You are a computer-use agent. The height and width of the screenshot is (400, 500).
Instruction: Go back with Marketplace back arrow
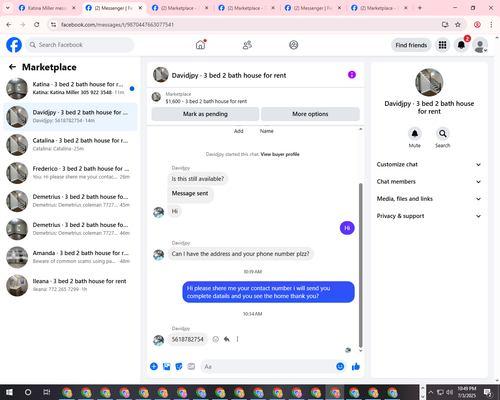[x=12, y=67]
